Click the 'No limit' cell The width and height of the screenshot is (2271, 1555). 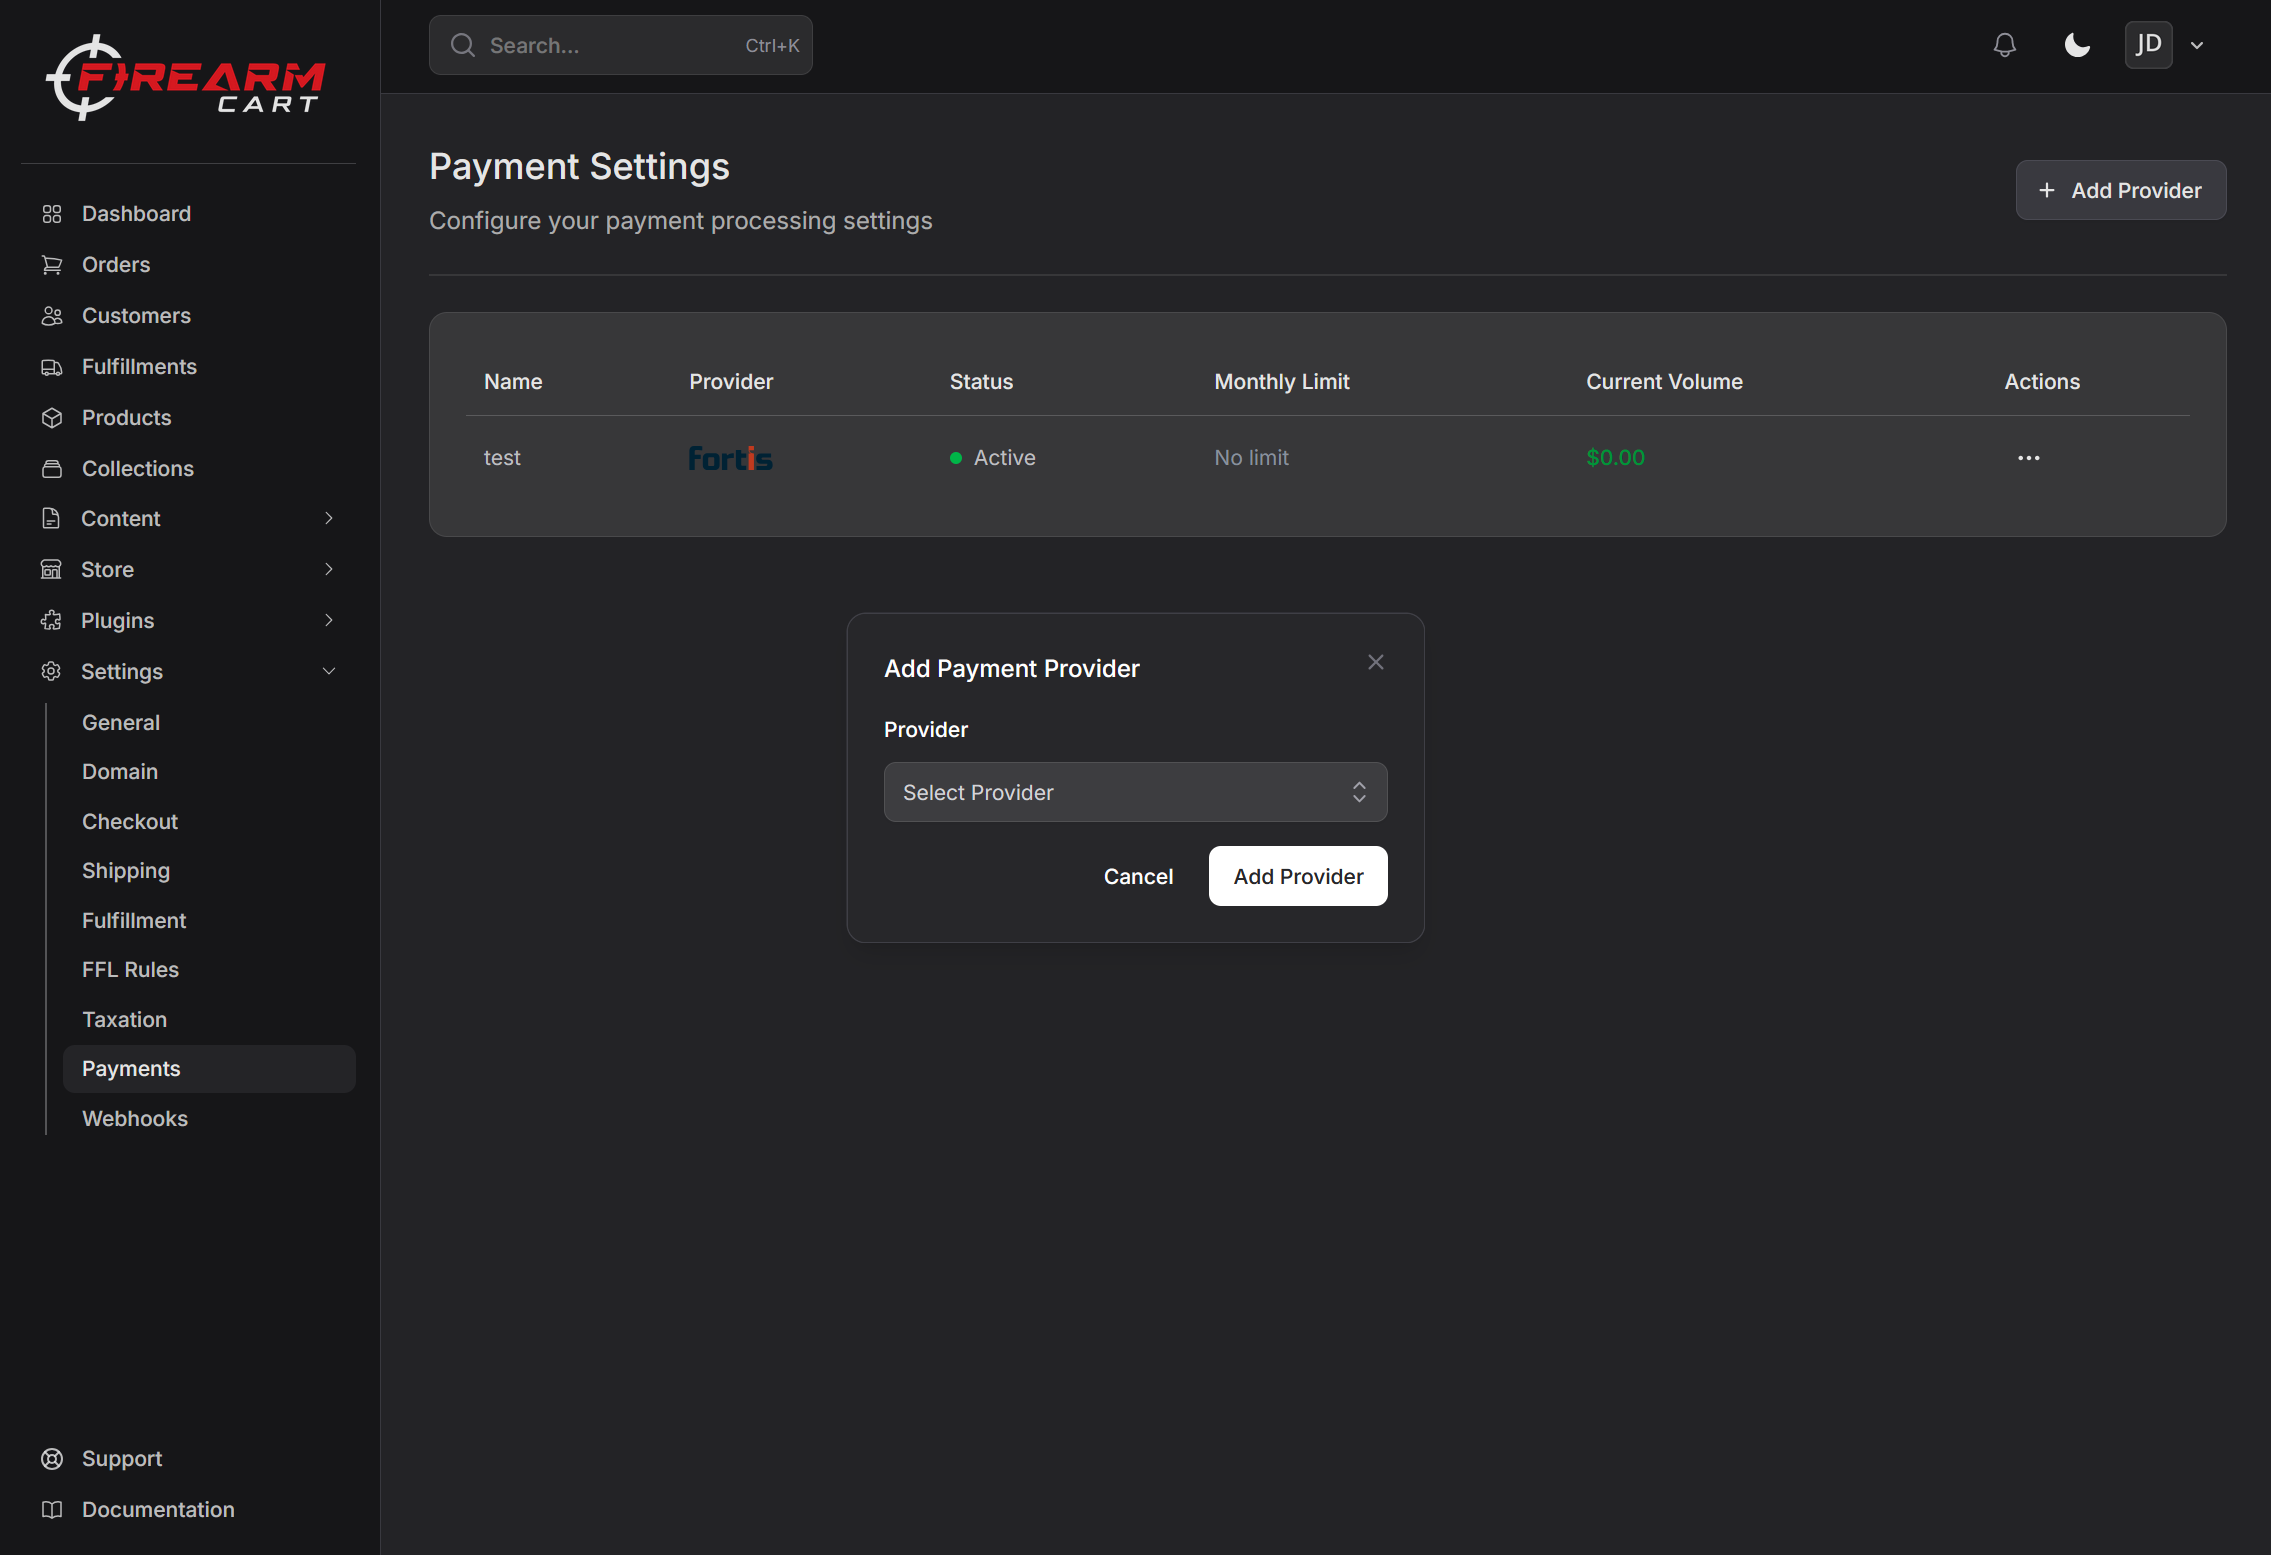[1251, 458]
